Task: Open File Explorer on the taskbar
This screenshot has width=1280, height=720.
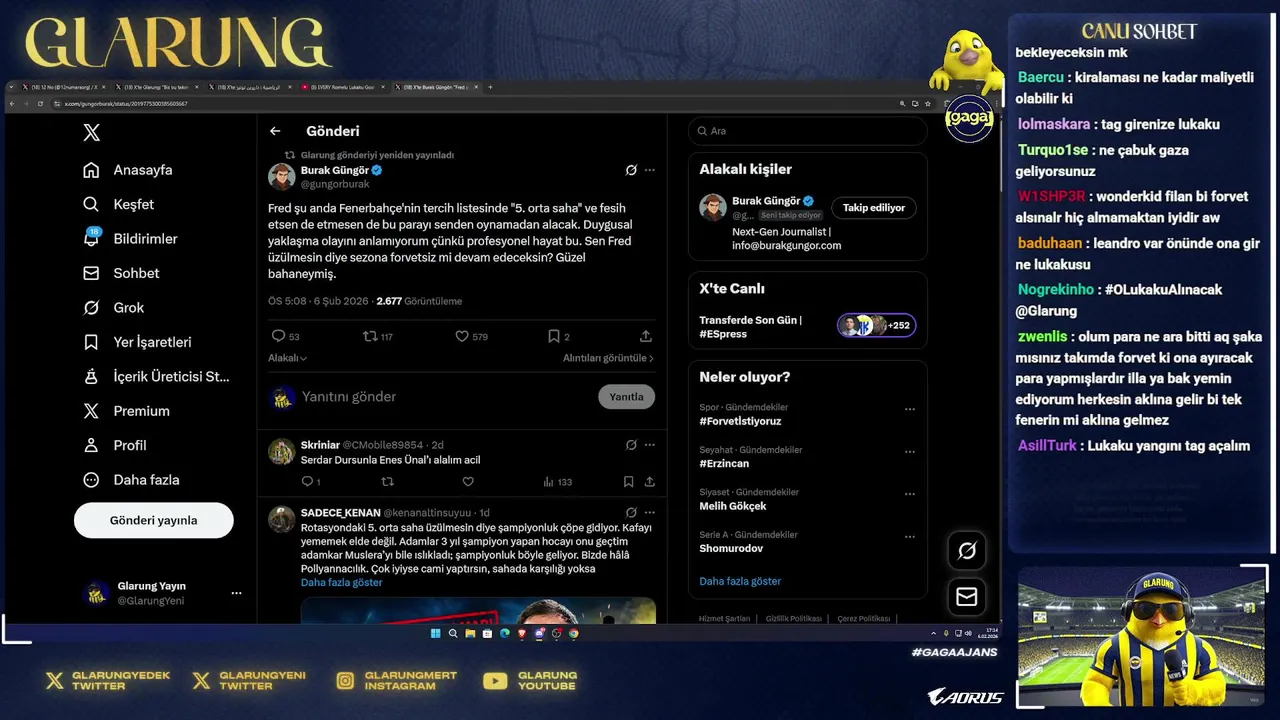Action: coord(470,633)
